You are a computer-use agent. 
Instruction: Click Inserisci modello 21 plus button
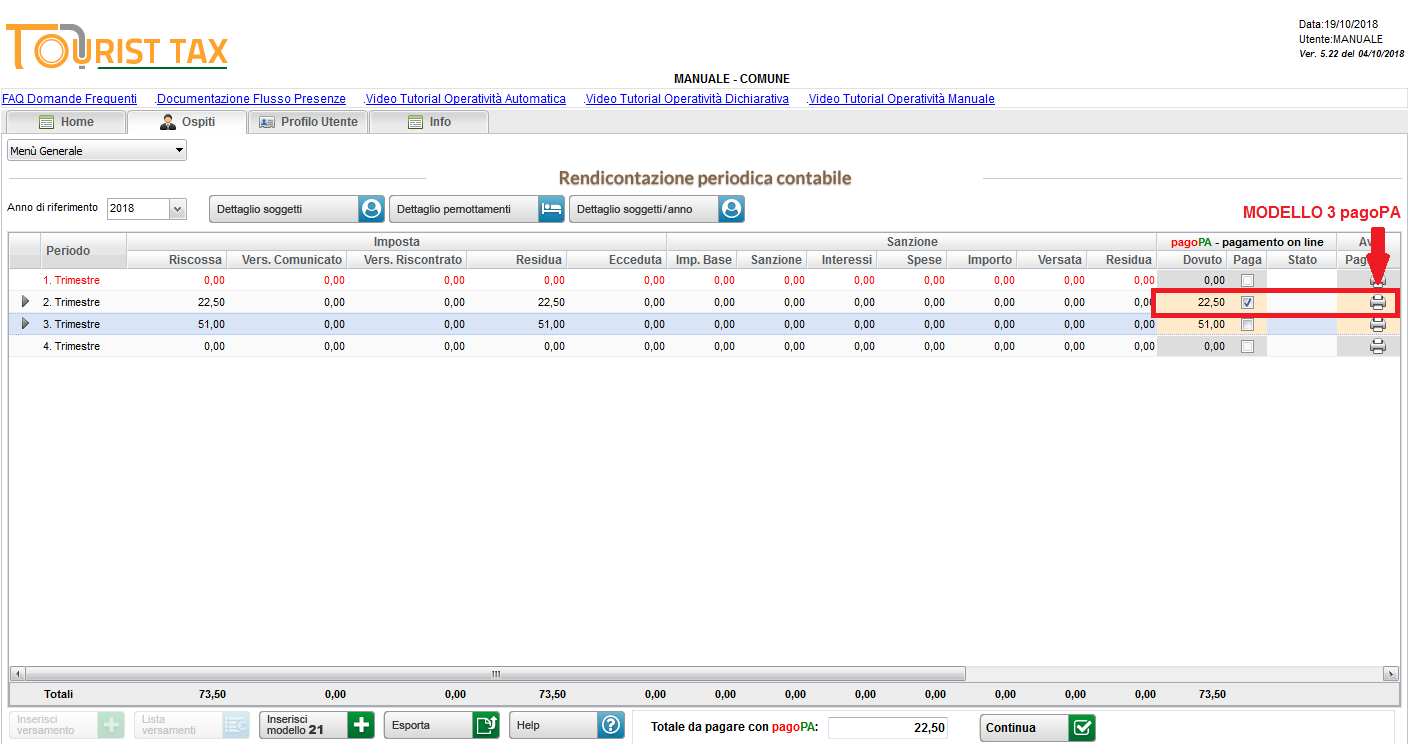coord(316,725)
